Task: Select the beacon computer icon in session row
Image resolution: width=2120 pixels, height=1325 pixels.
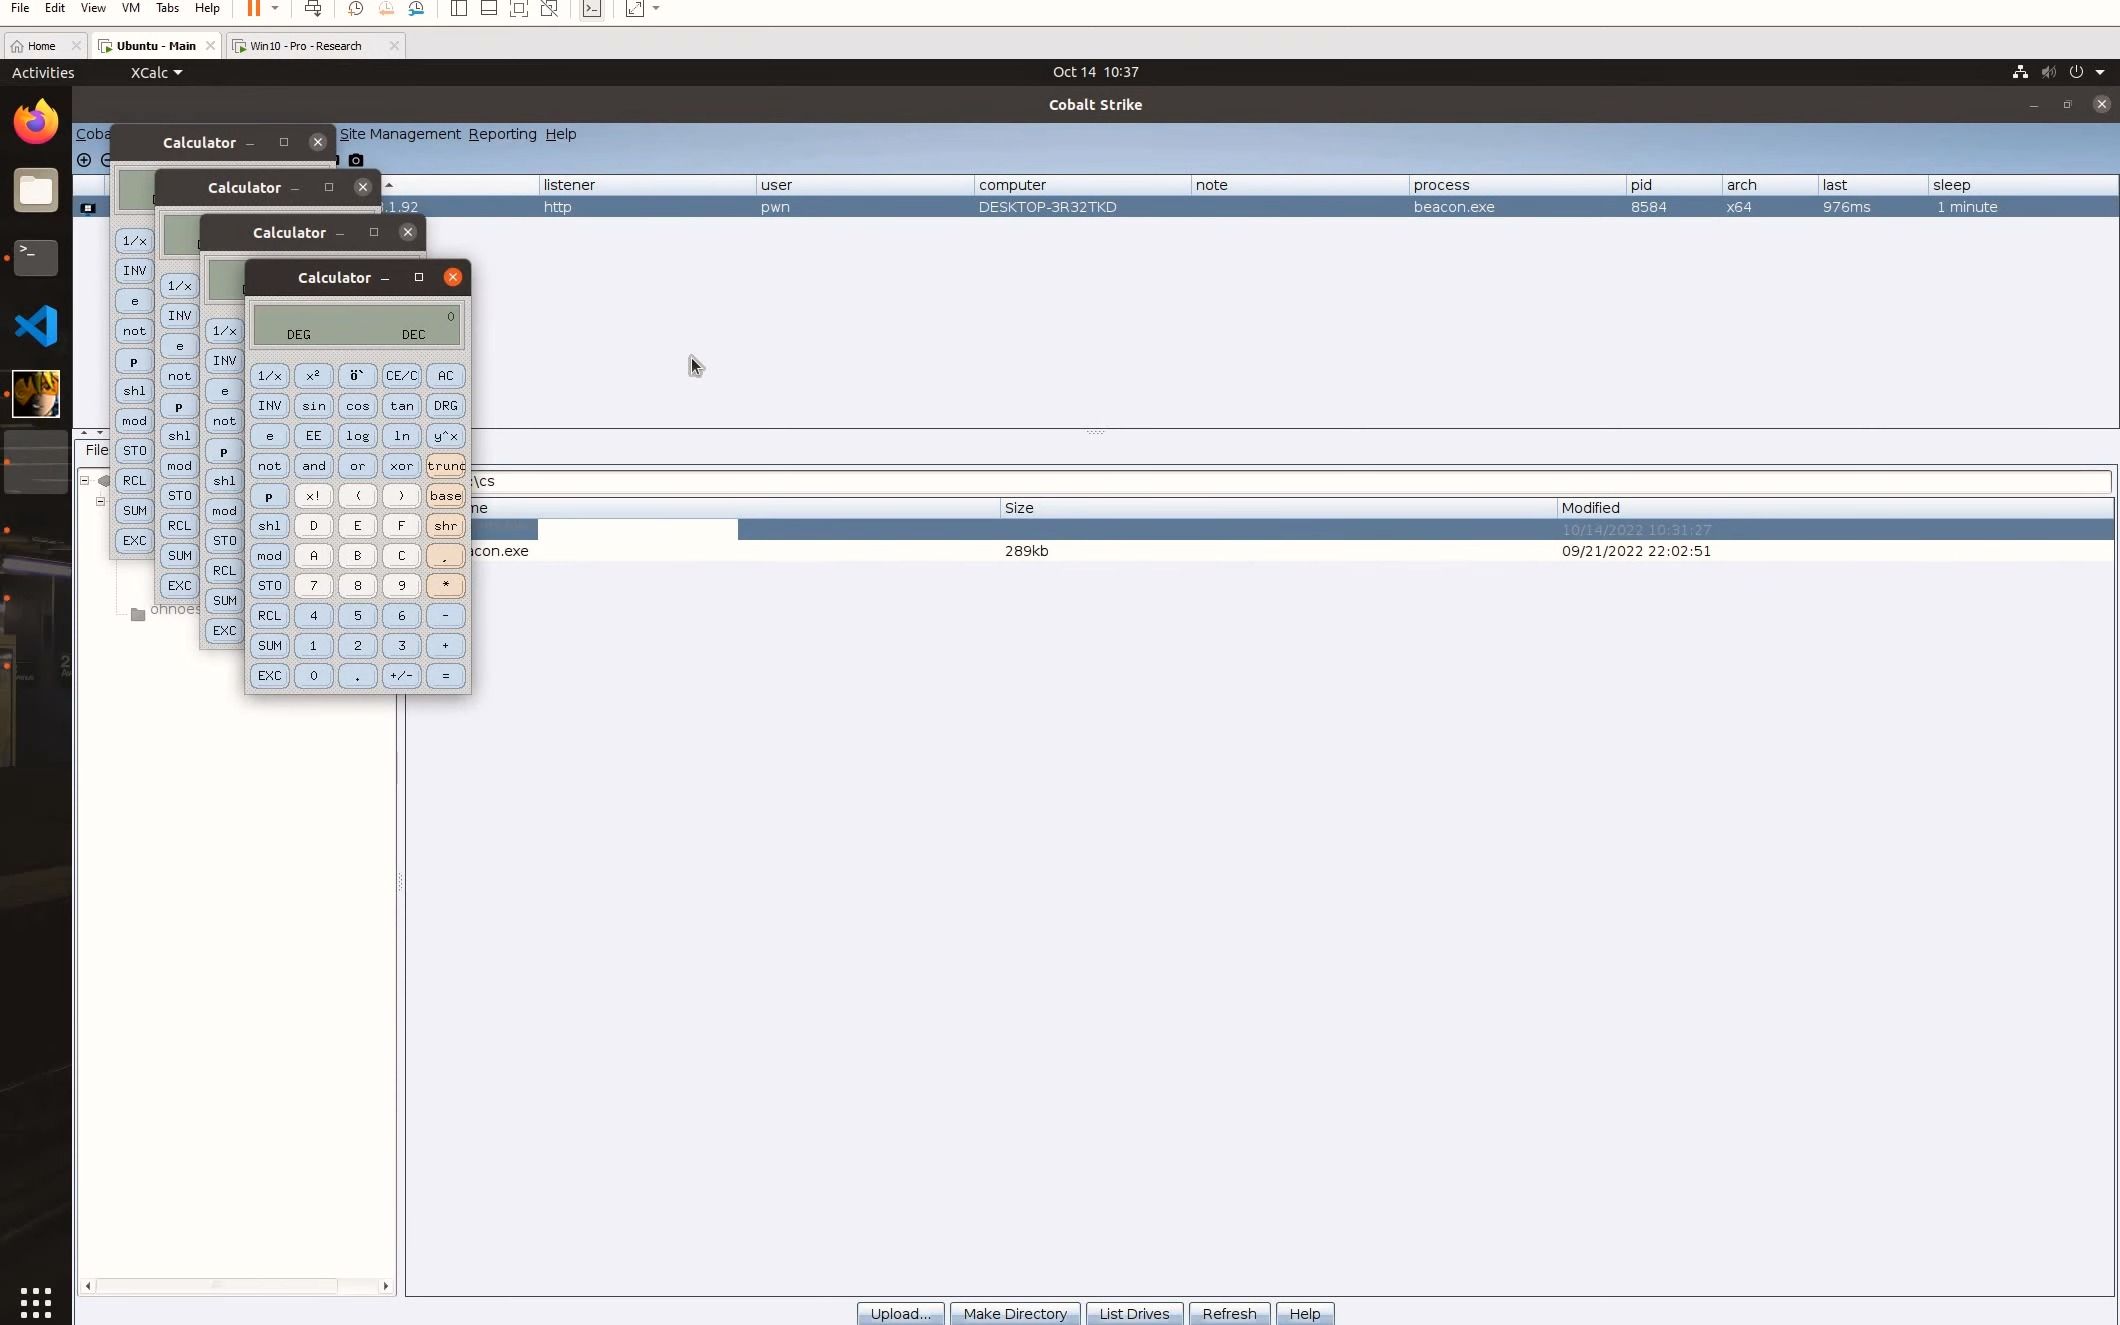Action: click(88, 208)
